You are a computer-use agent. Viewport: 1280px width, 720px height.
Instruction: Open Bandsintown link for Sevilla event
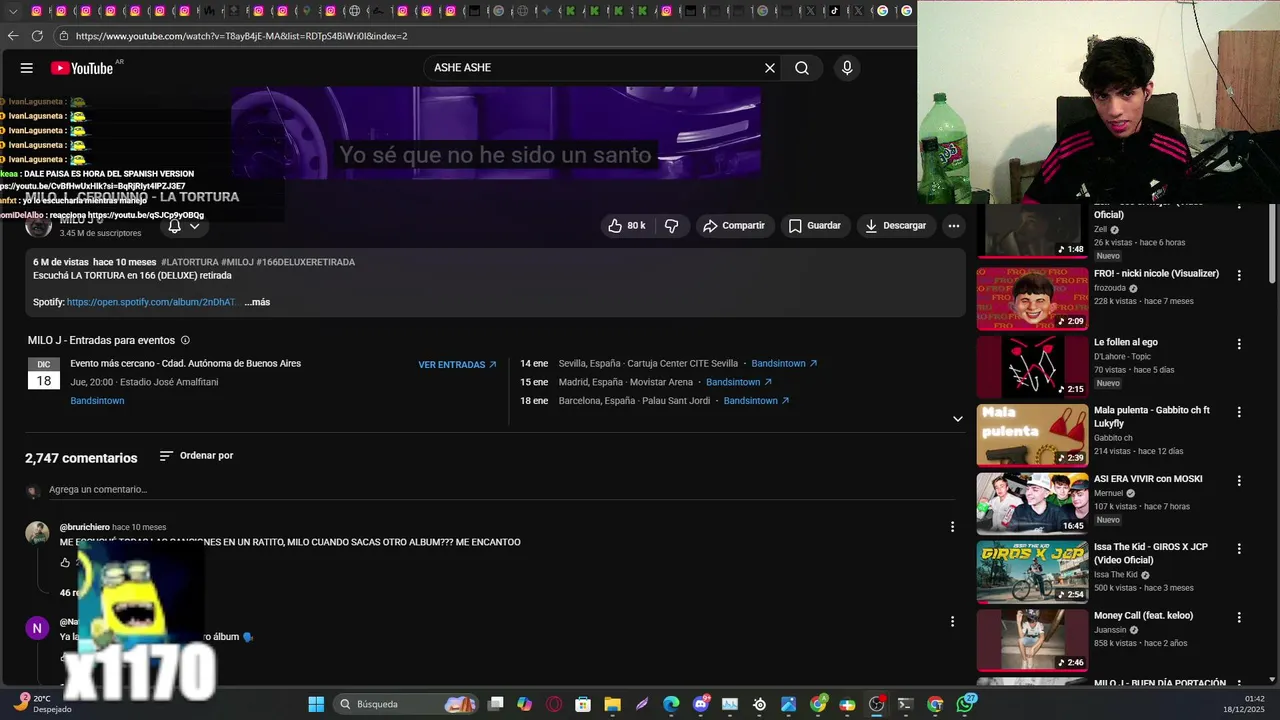tap(784, 364)
